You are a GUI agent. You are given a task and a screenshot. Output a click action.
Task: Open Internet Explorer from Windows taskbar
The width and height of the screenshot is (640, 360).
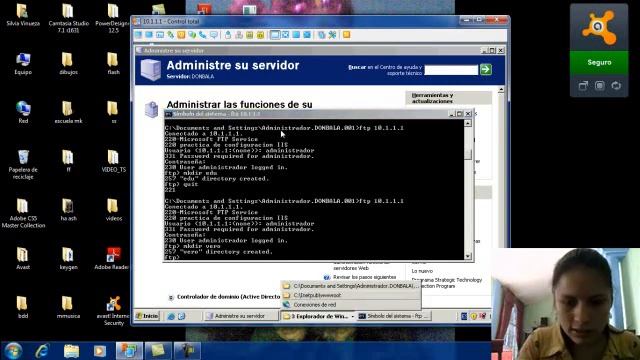[42, 351]
